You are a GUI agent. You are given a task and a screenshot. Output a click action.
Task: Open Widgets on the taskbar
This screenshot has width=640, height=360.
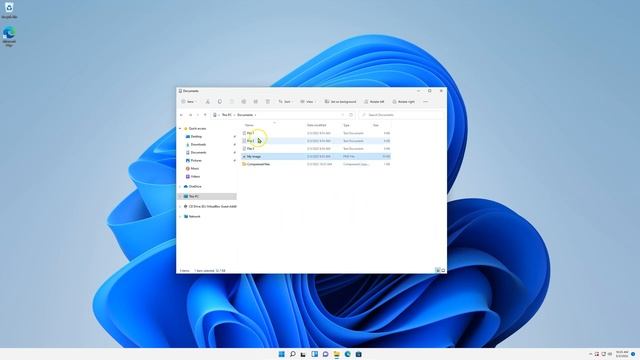(x=314, y=354)
